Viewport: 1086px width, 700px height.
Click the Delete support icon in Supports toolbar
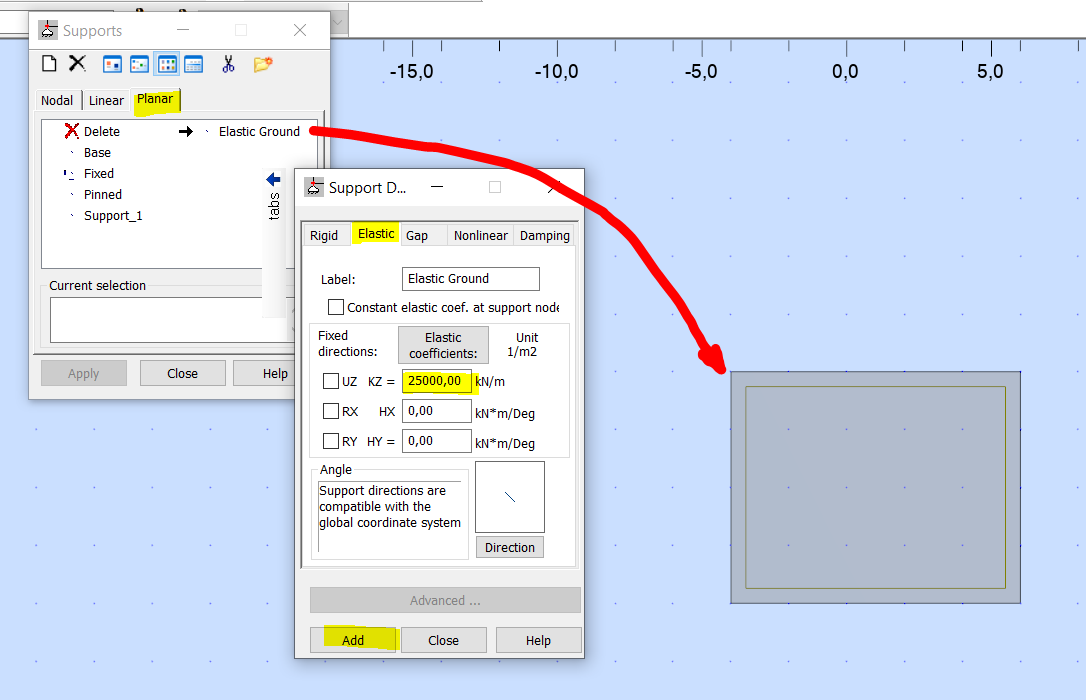[75, 63]
